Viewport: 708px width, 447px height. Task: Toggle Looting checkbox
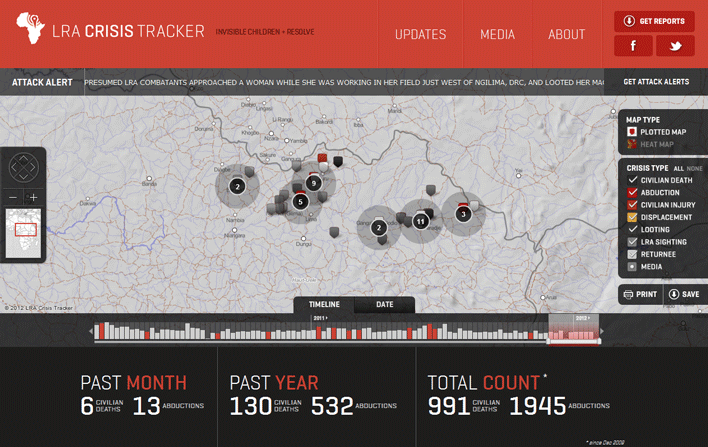point(632,229)
